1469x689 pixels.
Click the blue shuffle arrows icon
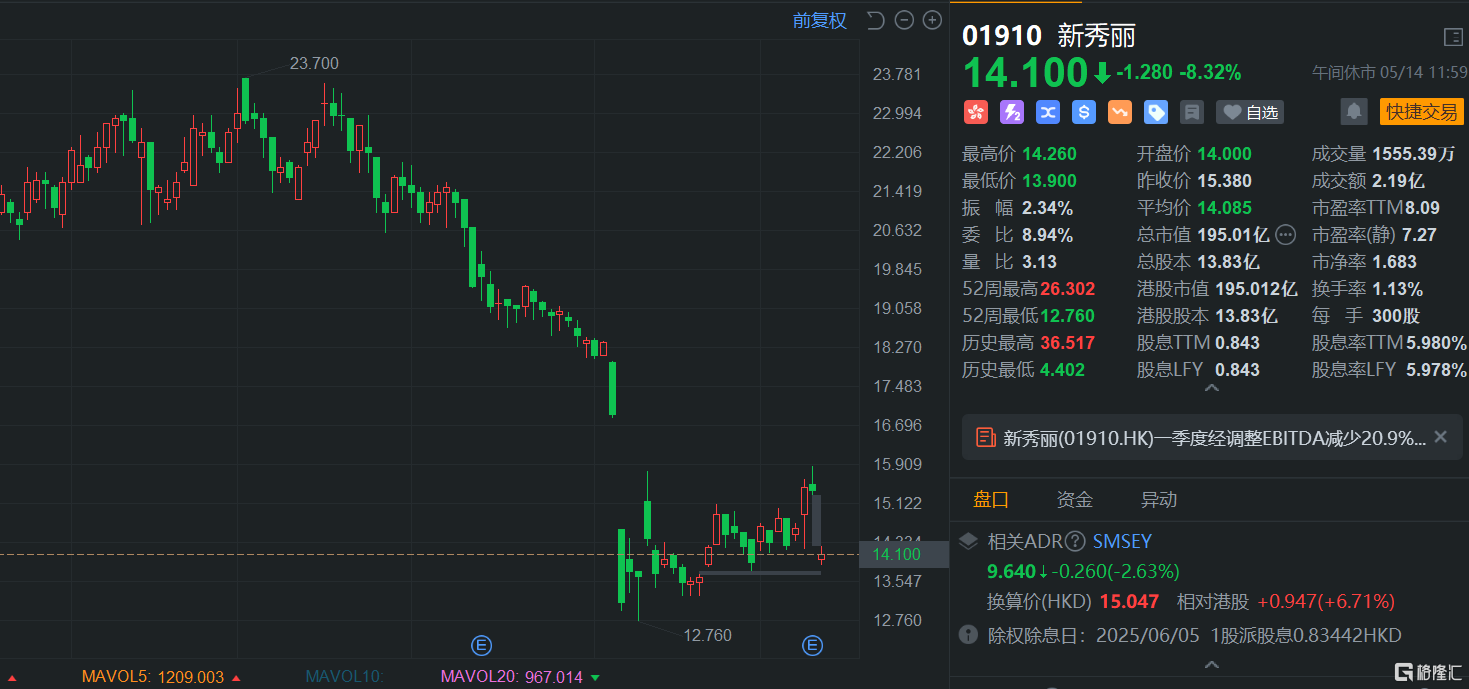[x=1047, y=112]
